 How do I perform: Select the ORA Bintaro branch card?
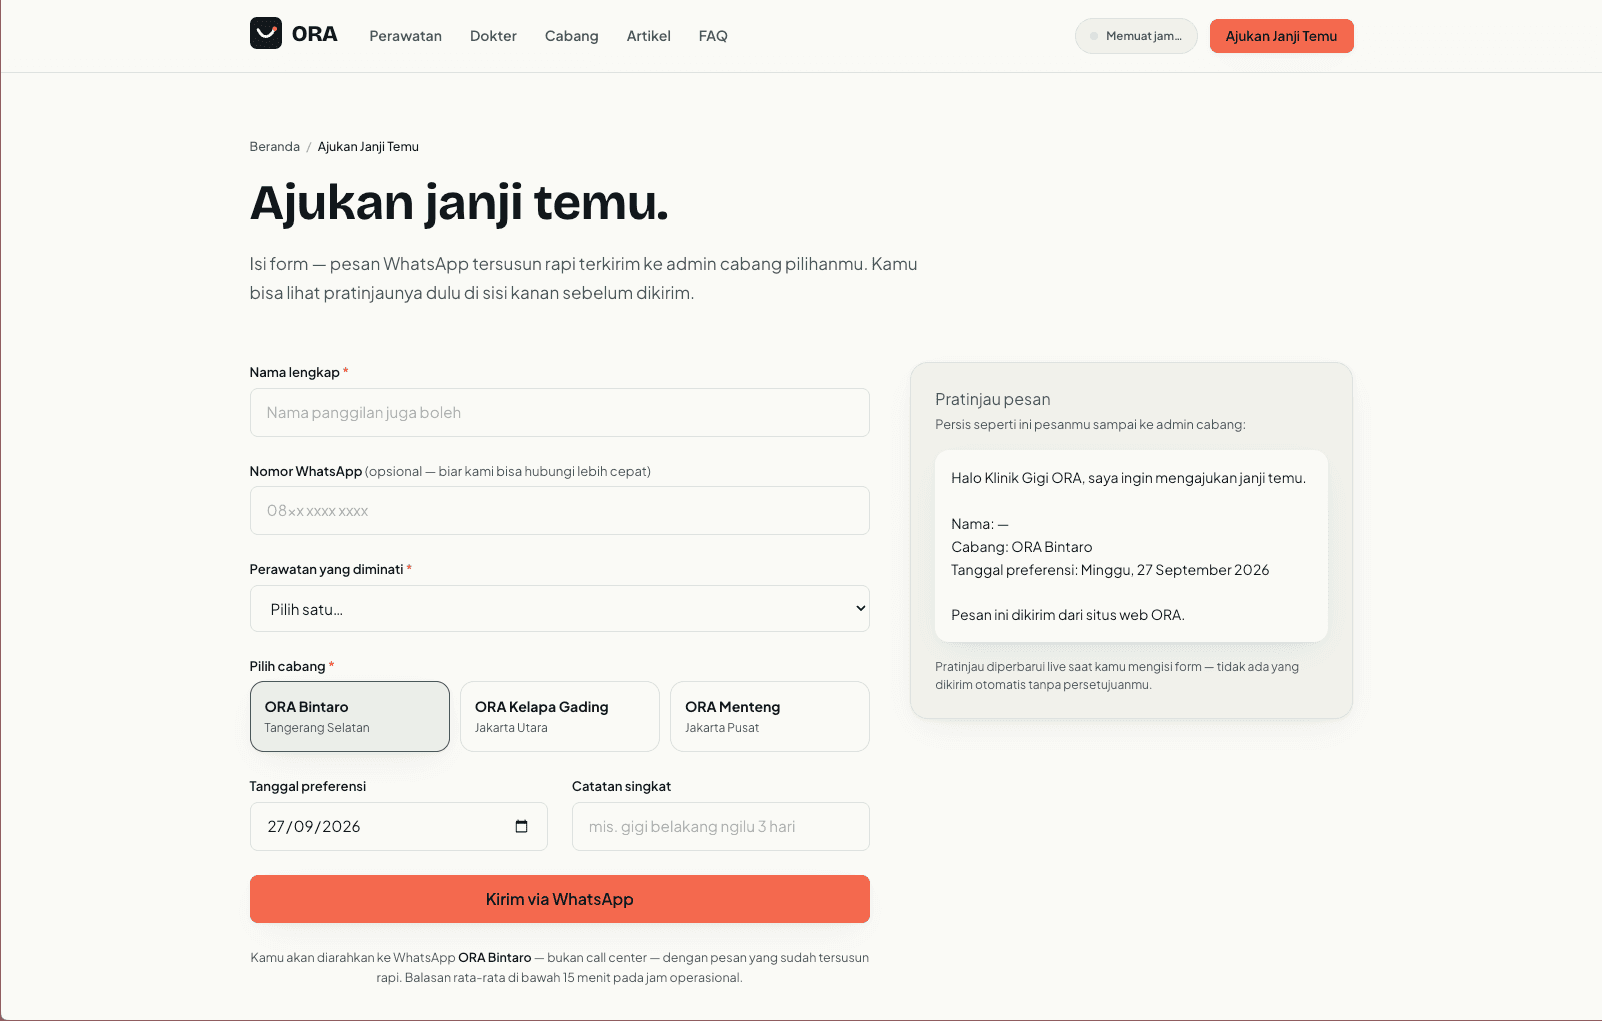[349, 716]
